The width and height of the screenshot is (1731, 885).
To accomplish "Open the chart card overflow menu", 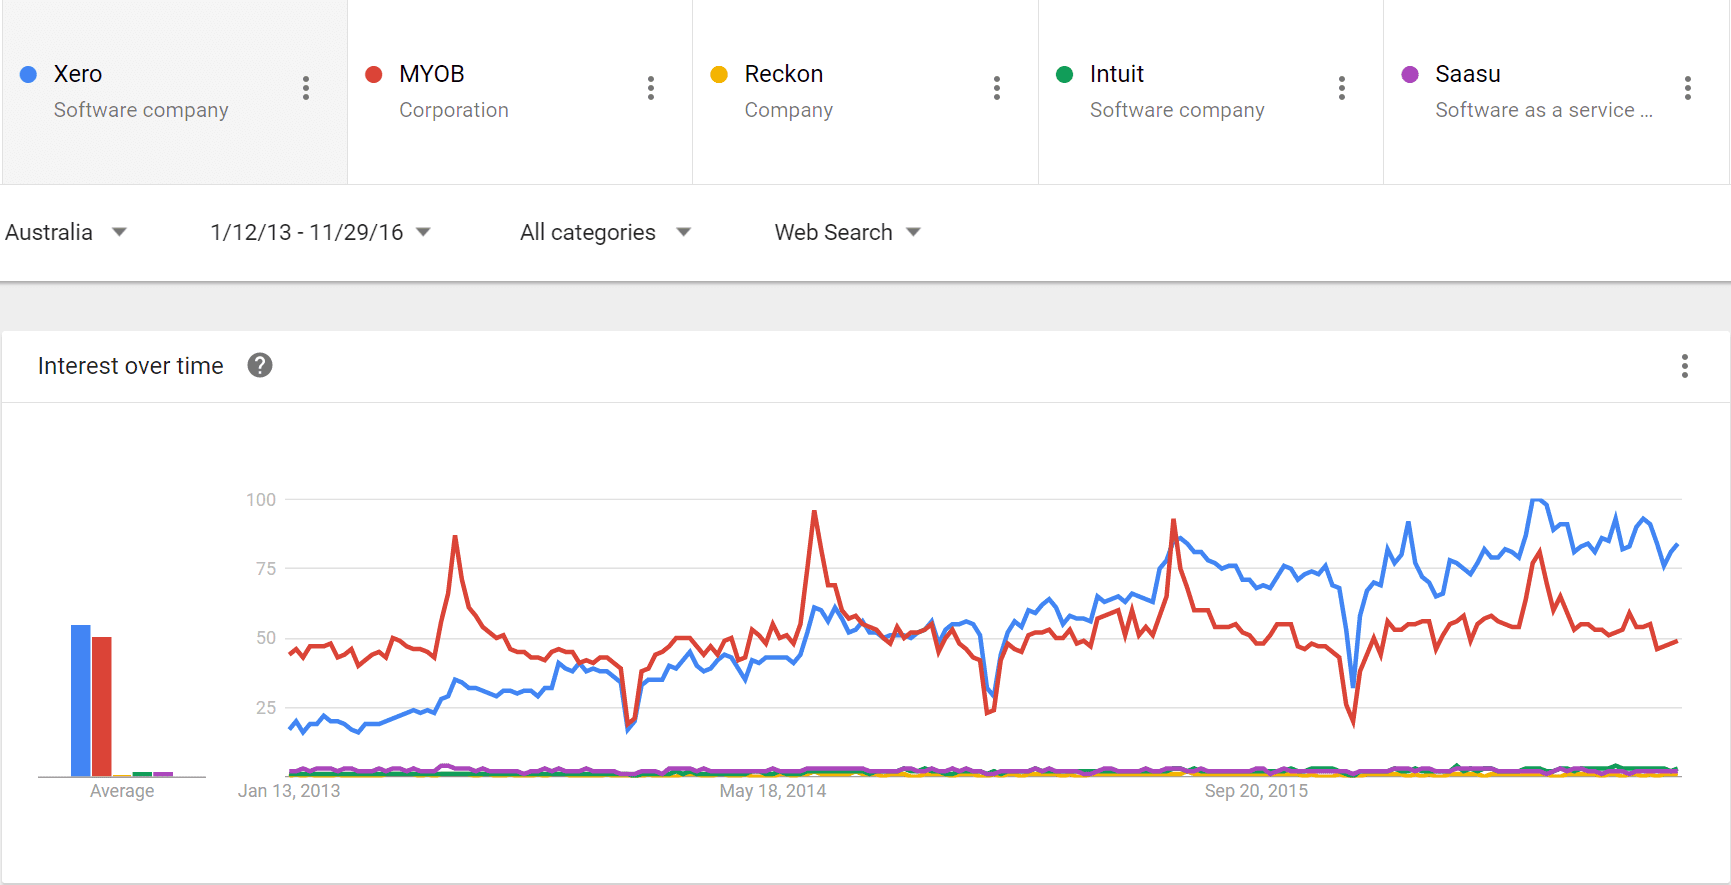I will [x=1685, y=366].
